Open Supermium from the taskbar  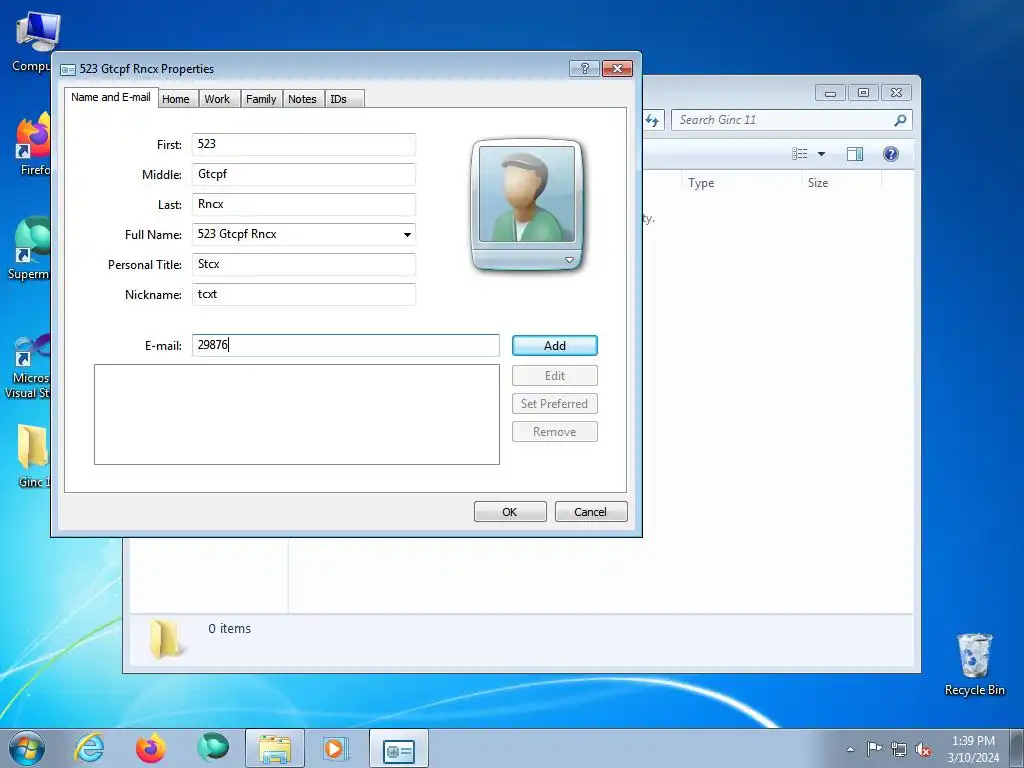(x=213, y=748)
